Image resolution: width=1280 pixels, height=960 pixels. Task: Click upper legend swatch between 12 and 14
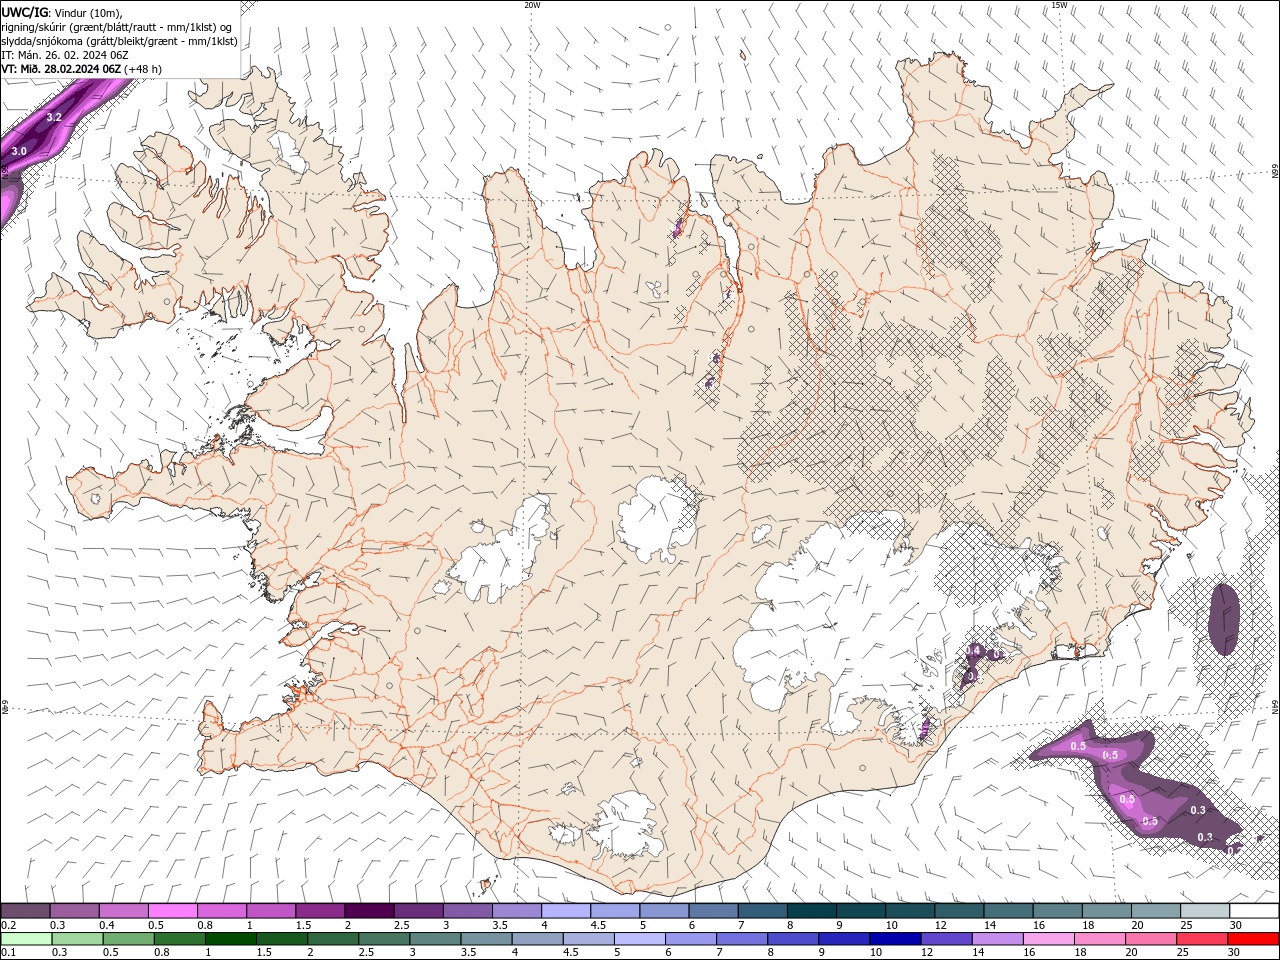pos(959,910)
